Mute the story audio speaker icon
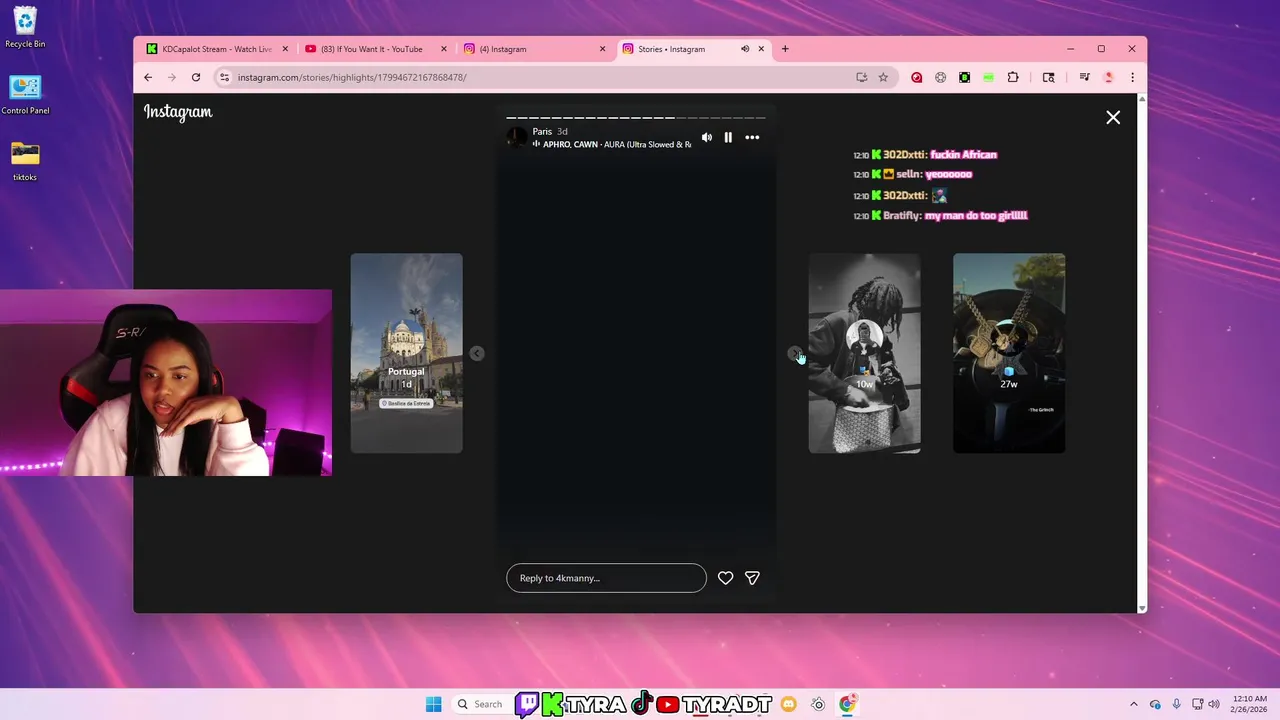This screenshot has height=720, width=1280. (707, 137)
